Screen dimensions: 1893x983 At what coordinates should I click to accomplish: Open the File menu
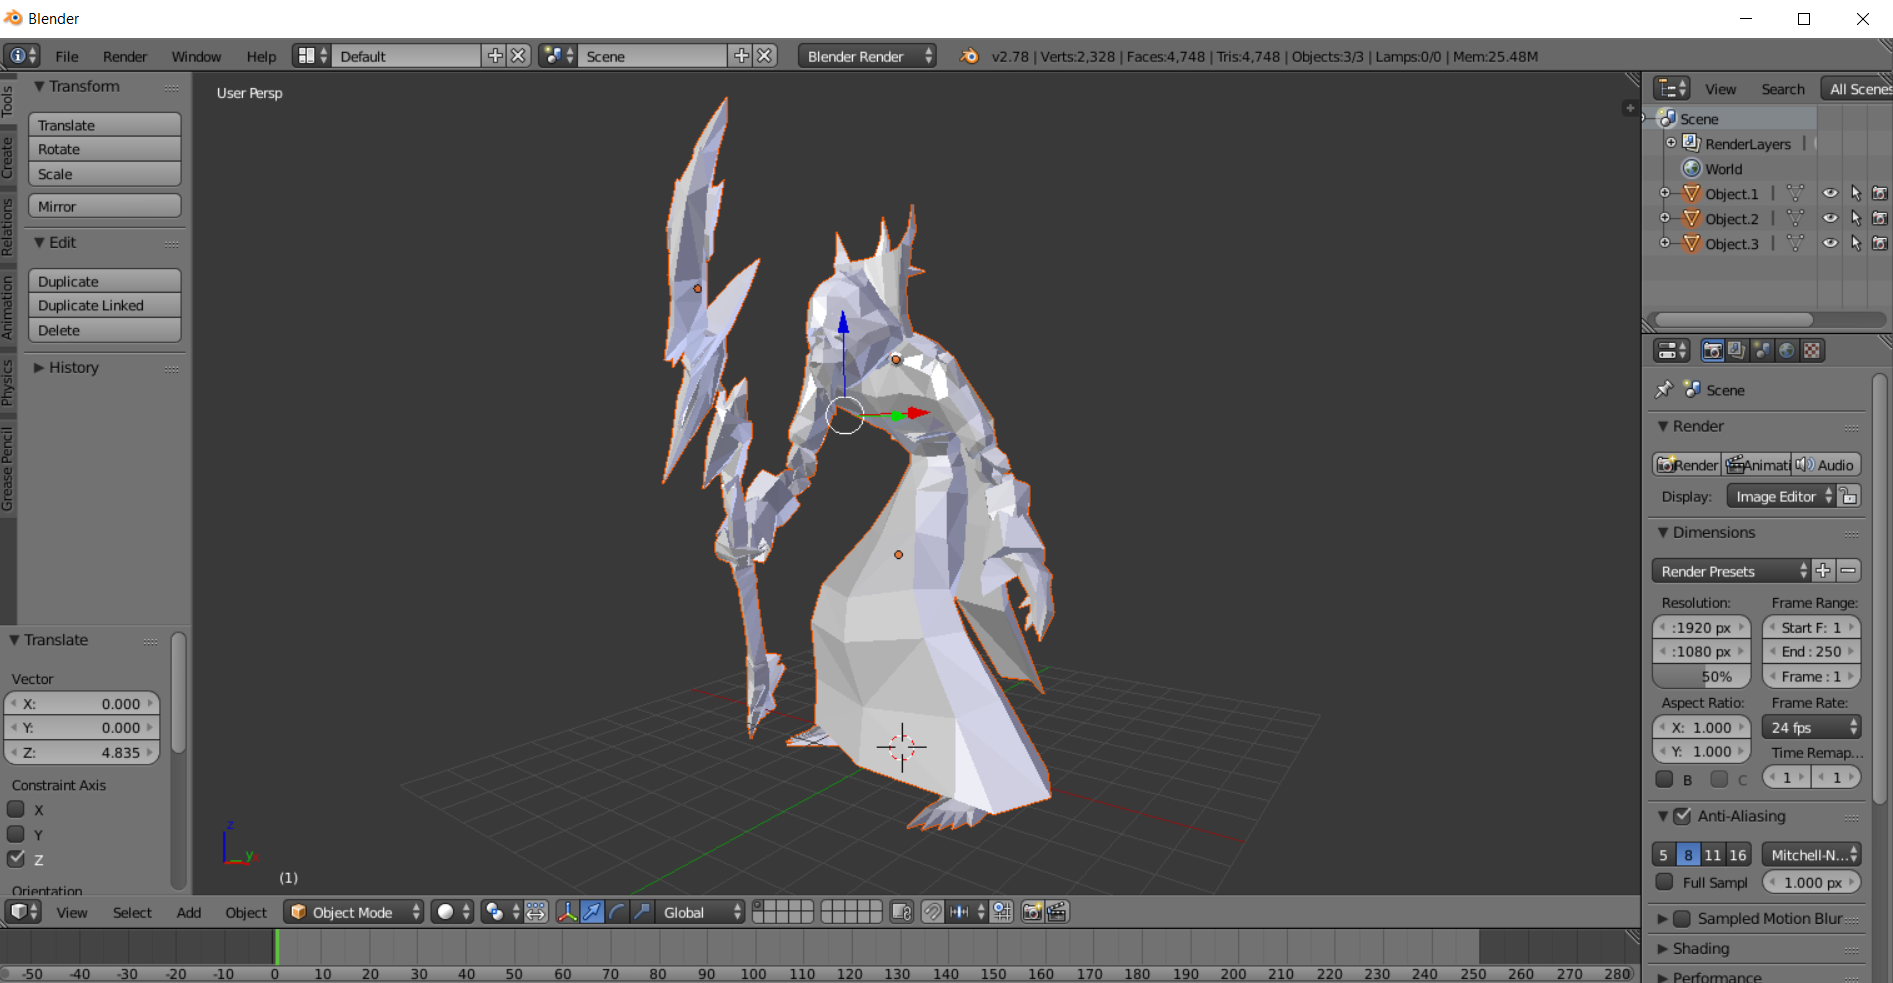[67, 56]
